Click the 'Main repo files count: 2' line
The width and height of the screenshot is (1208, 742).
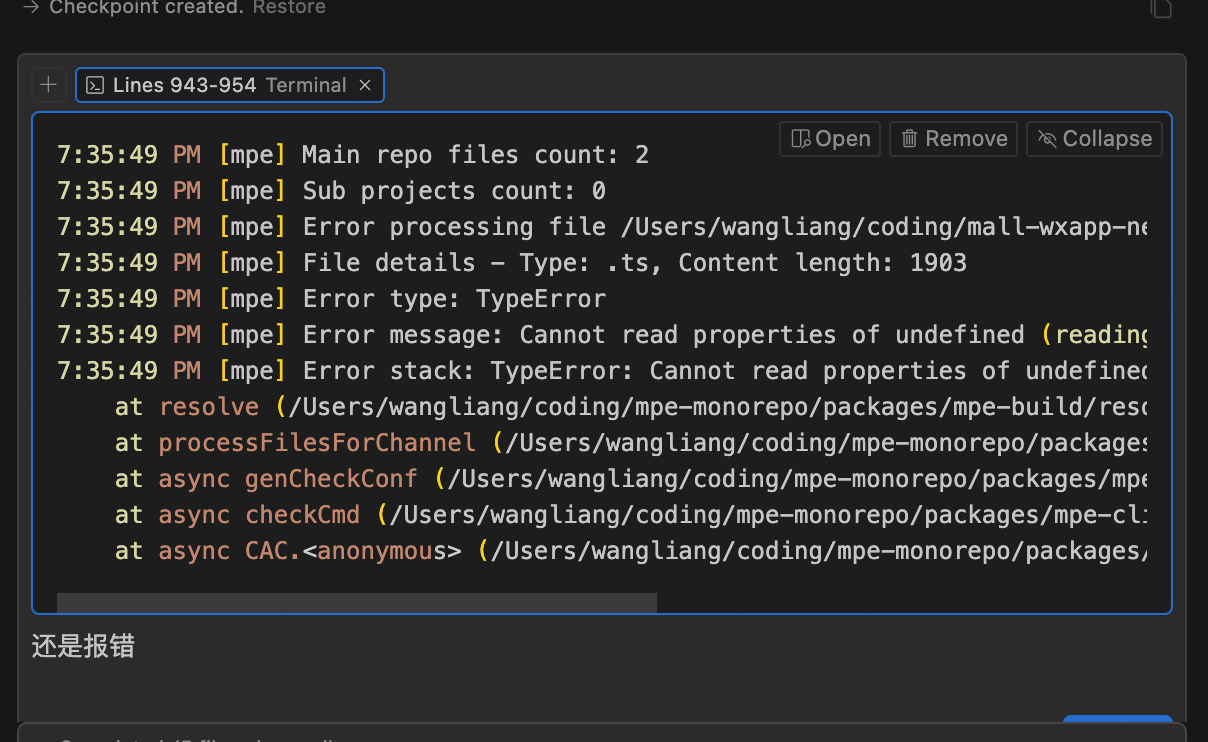pos(475,155)
